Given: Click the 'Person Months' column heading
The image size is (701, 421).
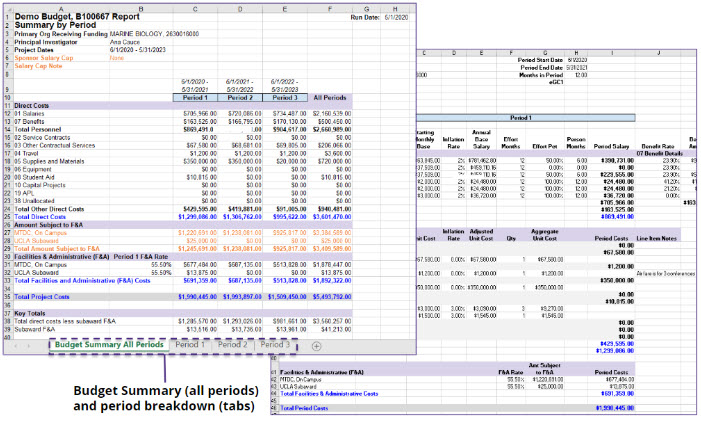Looking at the screenshot, I should (576, 143).
